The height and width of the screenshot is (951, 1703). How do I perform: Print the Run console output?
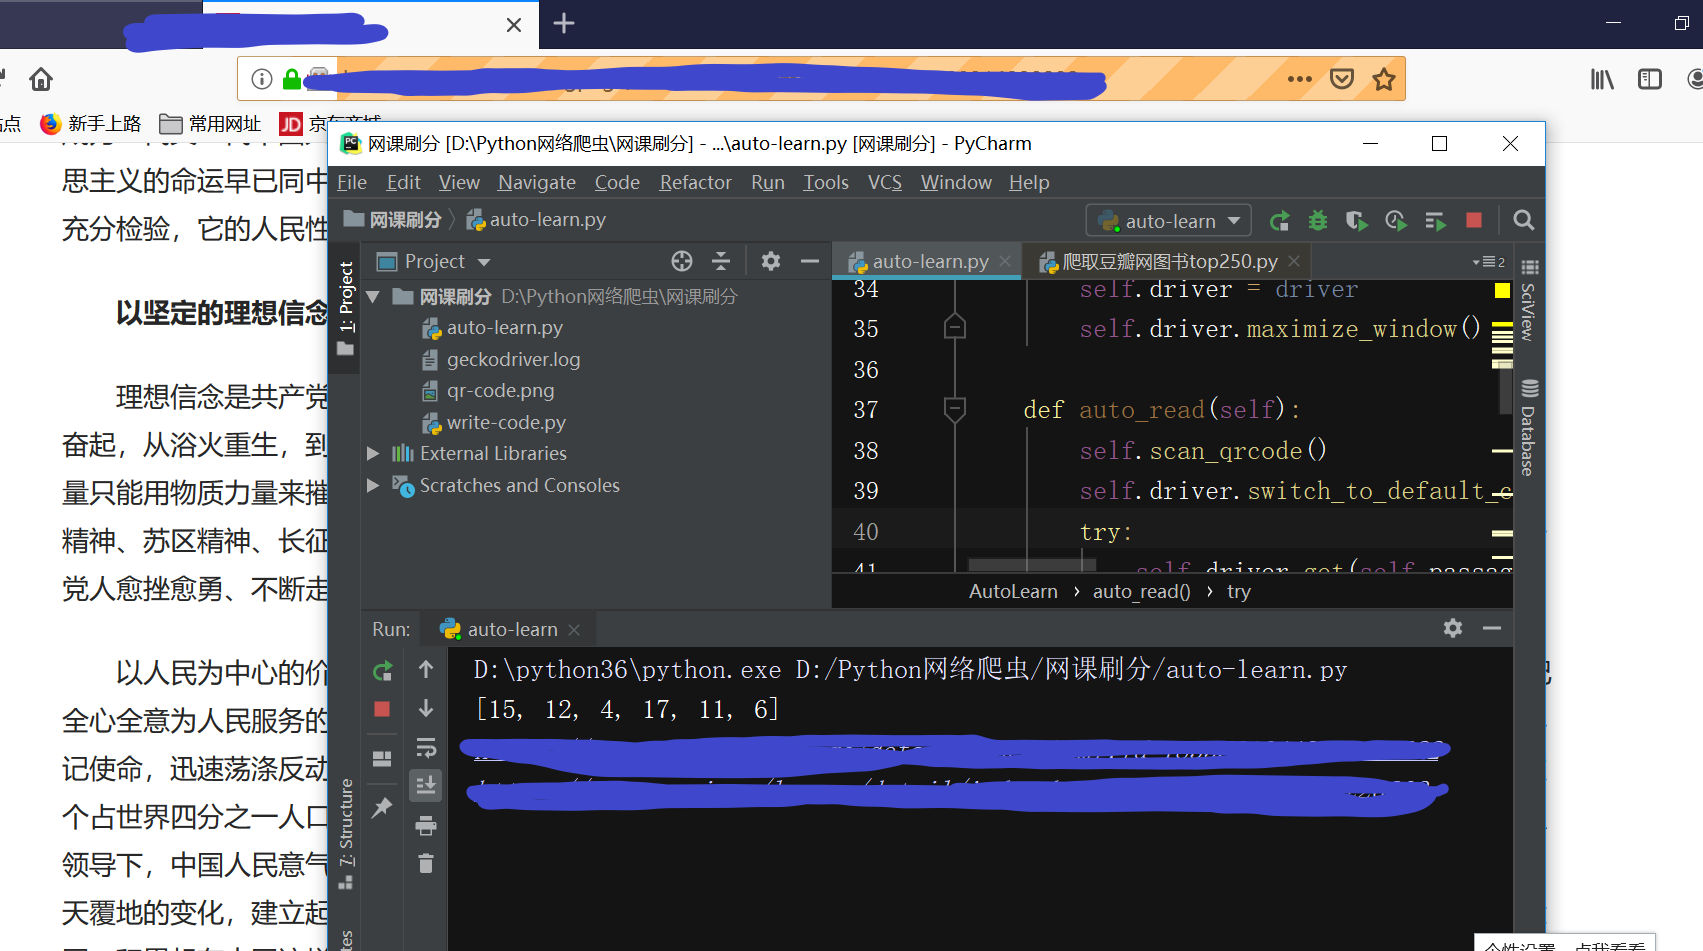(426, 825)
